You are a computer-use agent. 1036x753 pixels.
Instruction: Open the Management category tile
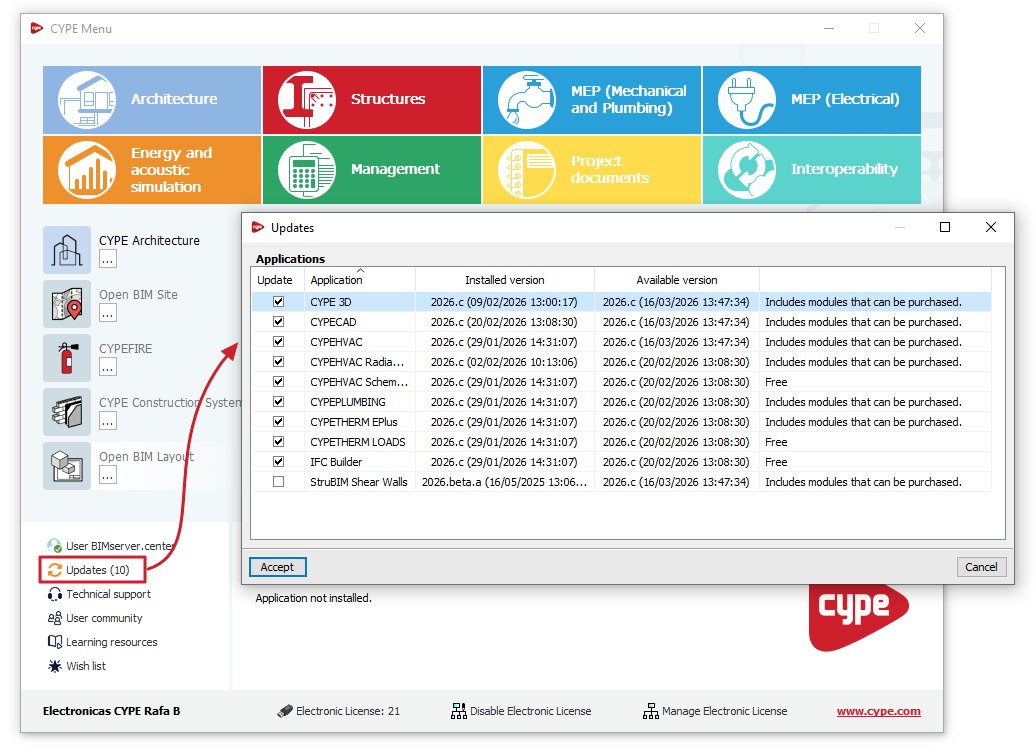372,170
